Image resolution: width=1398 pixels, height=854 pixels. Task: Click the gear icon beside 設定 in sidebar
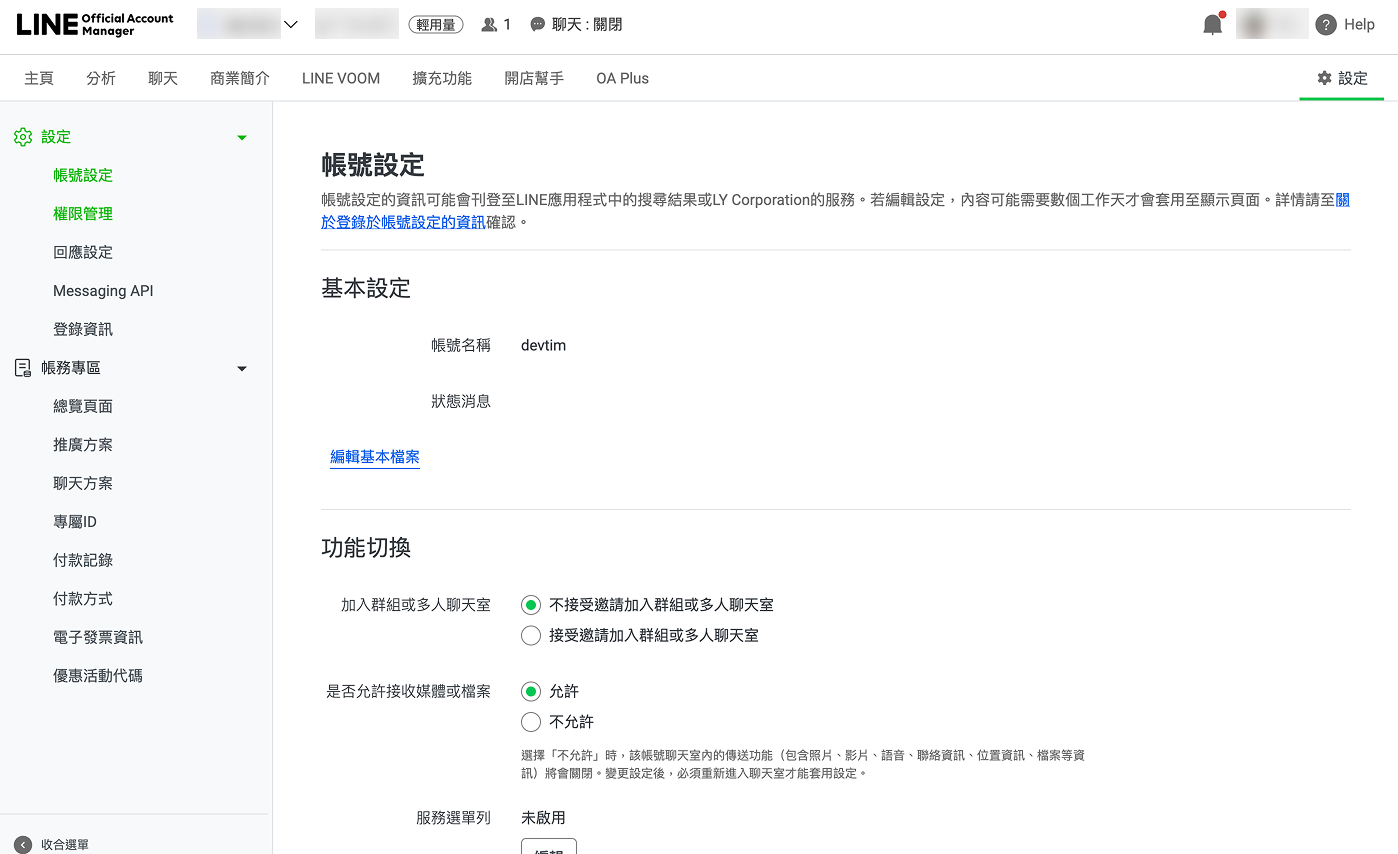click(23, 137)
